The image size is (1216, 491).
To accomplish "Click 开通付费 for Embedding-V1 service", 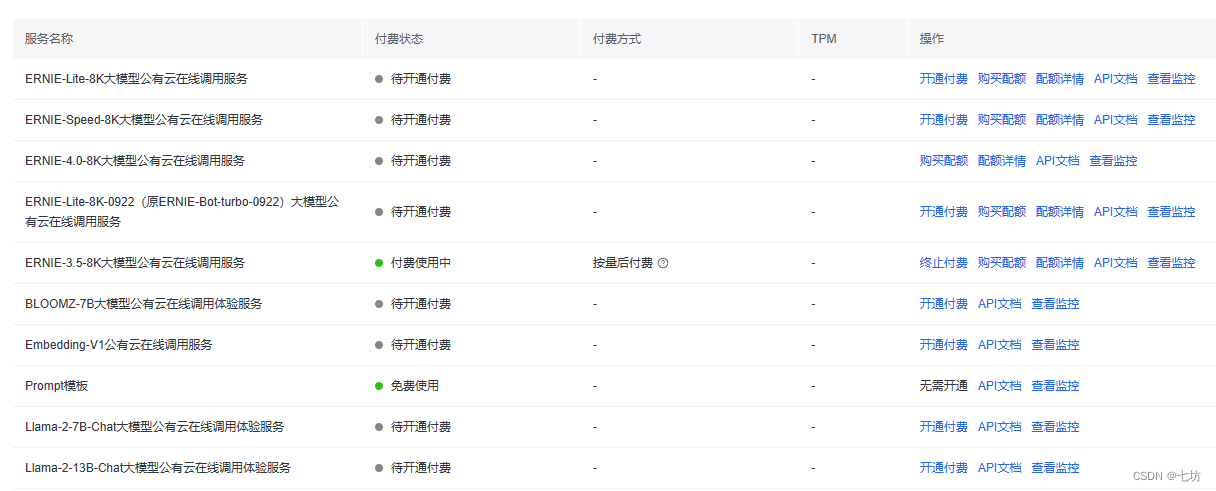I will (x=944, y=345).
